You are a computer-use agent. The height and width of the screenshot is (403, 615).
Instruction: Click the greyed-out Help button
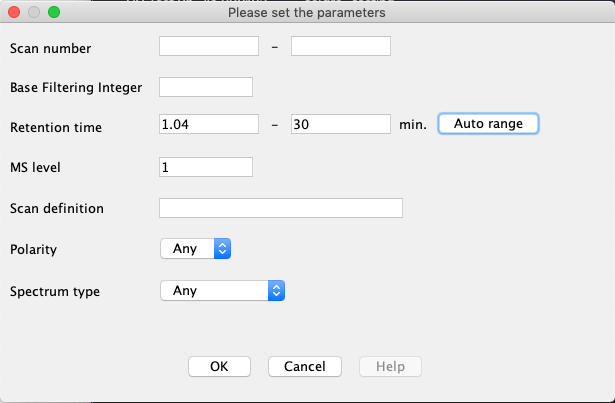390,366
